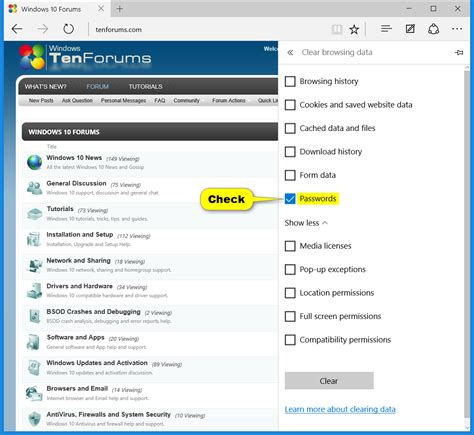The width and height of the screenshot is (474, 435).
Task: Pin the Clear browsing data pane
Action: click(459, 52)
